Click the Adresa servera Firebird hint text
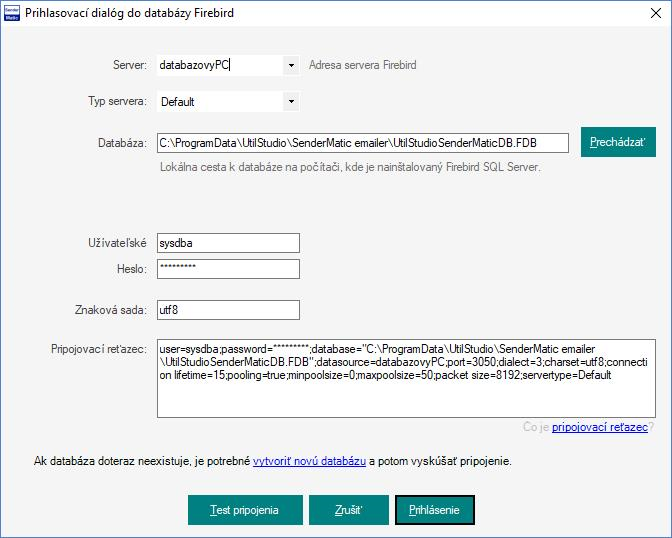672x538 pixels. click(363, 65)
